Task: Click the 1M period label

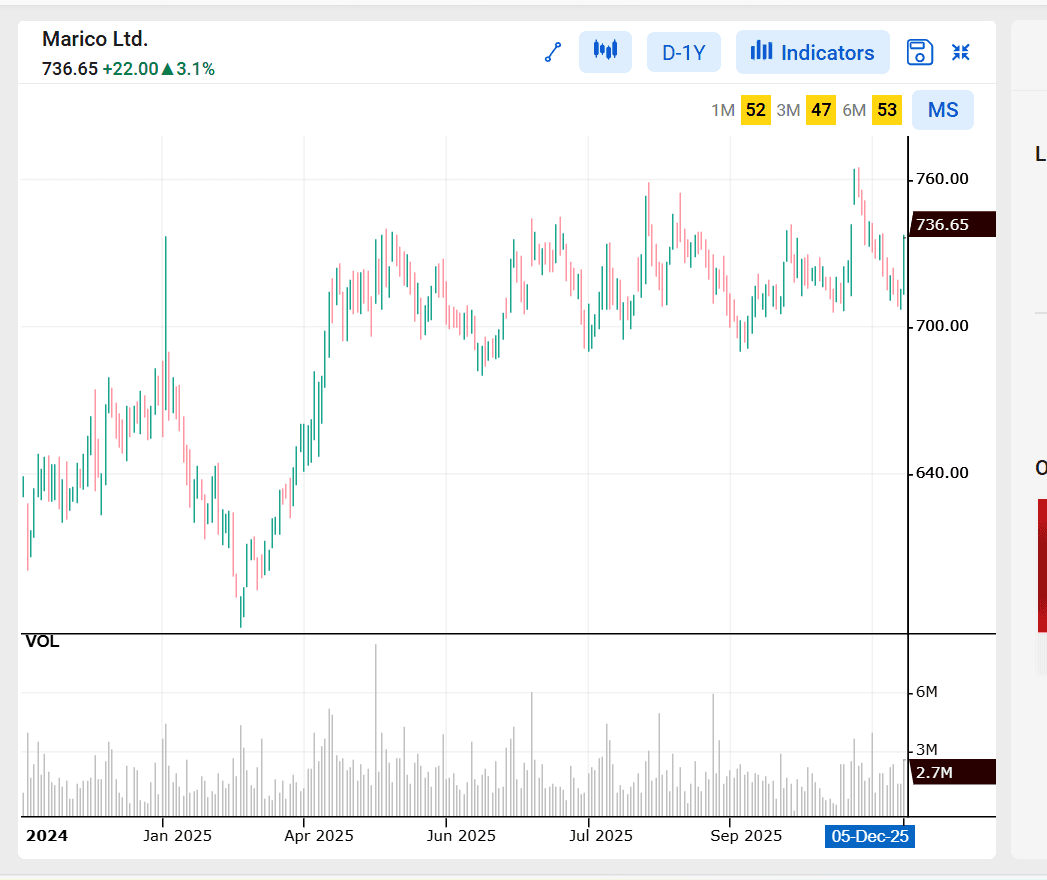Action: tap(723, 110)
